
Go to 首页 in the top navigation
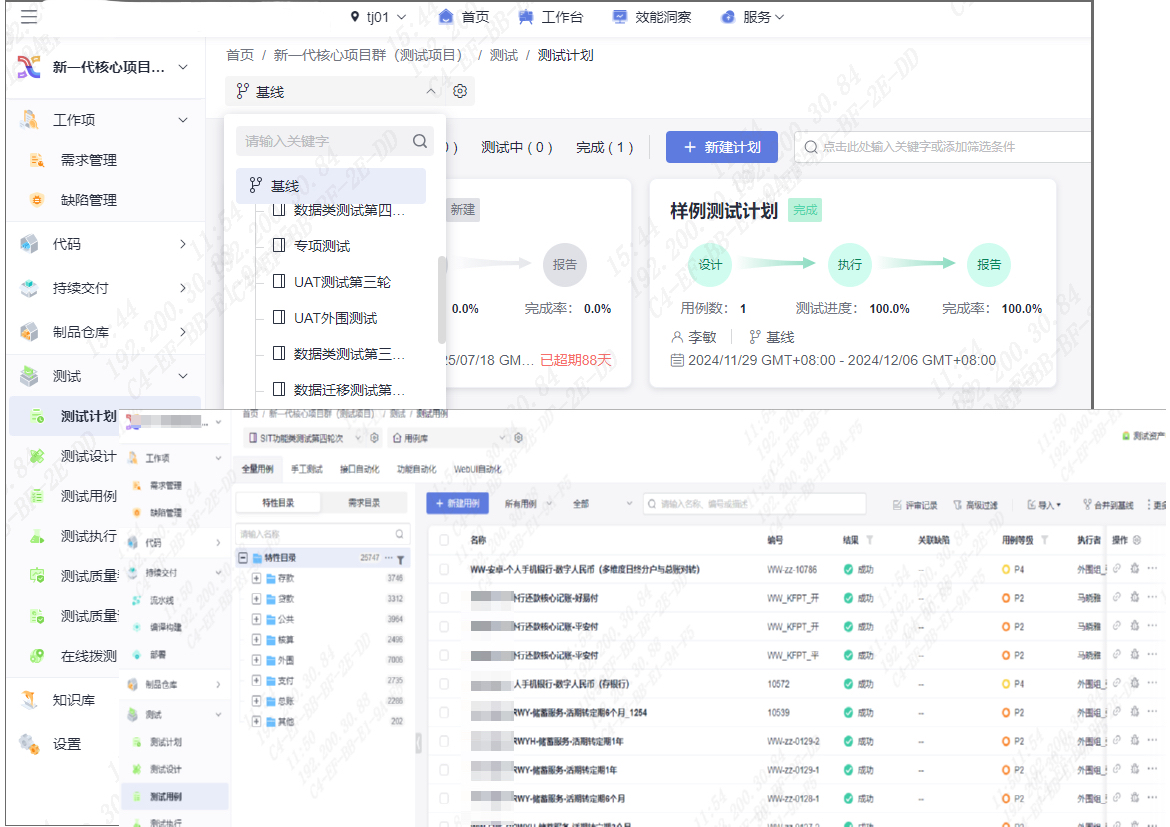464,17
